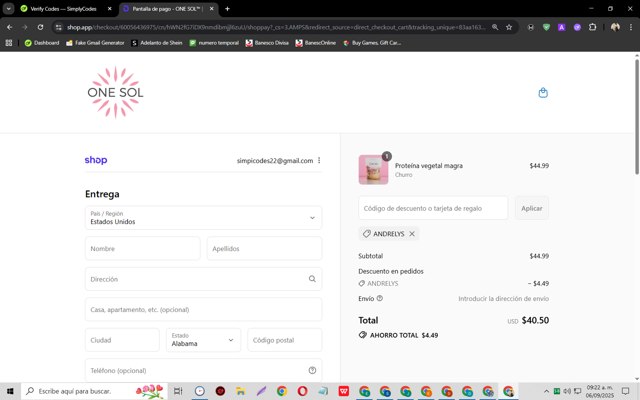Reload the checkout page

coord(40,27)
